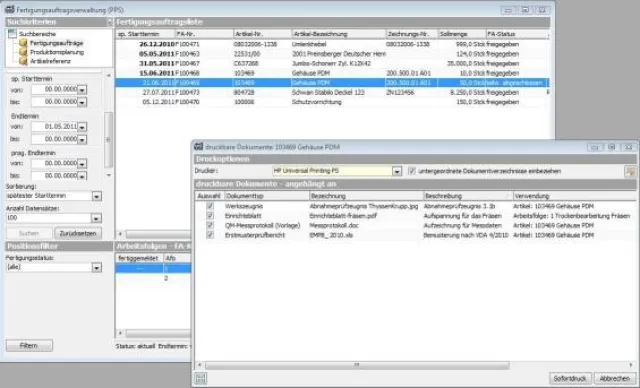Click the search criteria panel scroll-down arrow

[109, 175]
